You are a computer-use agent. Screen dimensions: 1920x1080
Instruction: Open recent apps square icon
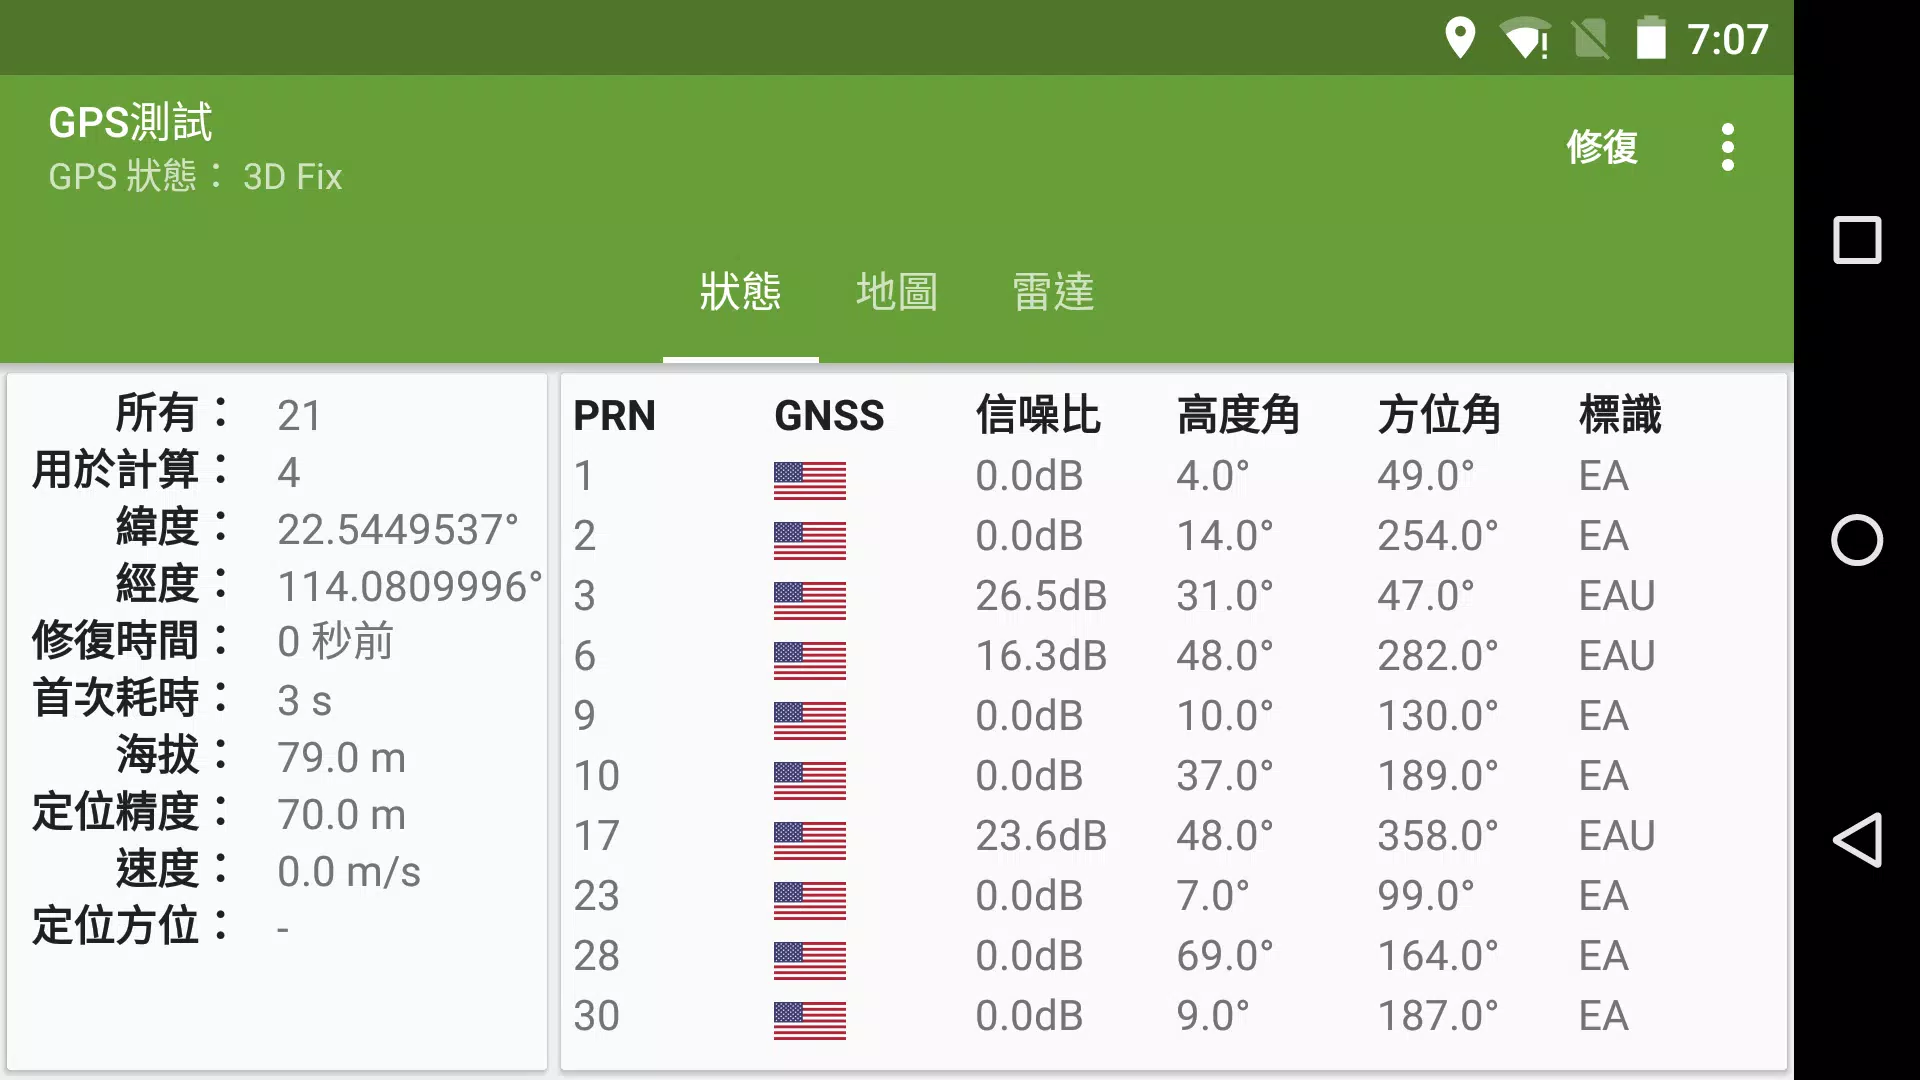pyautogui.click(x=1857, y=240)
